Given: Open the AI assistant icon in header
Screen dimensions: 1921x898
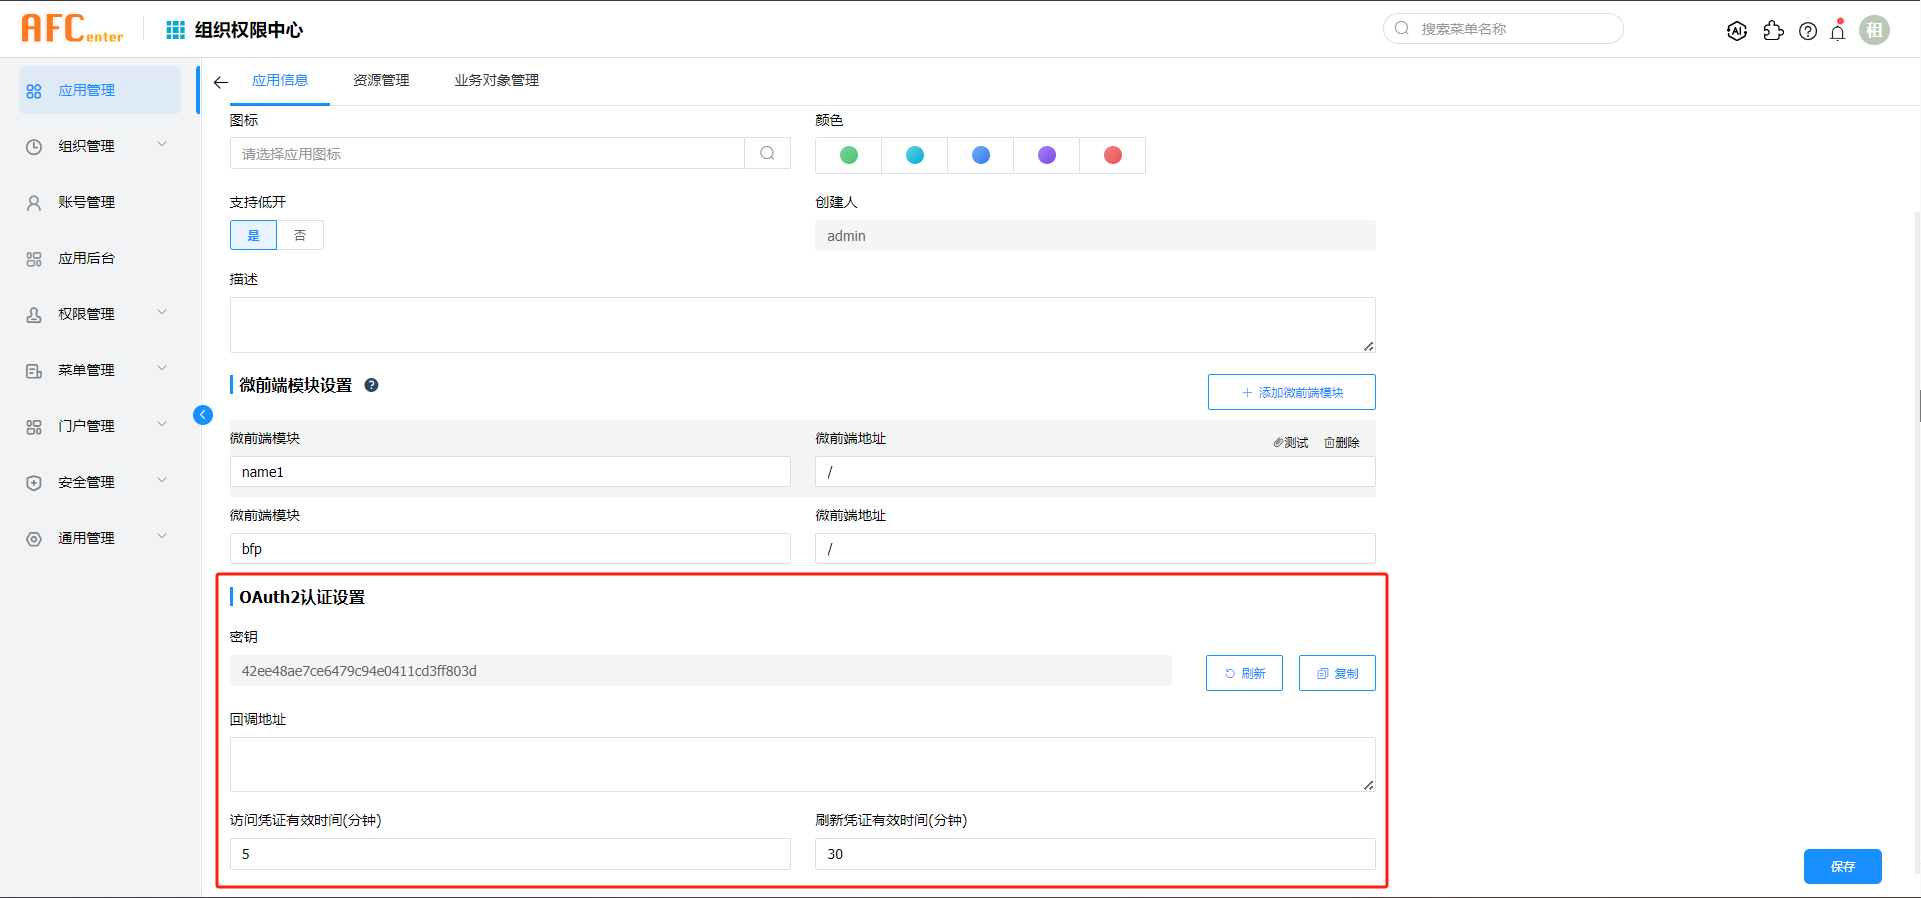Looking at the screenshot, I should 1737,31.
